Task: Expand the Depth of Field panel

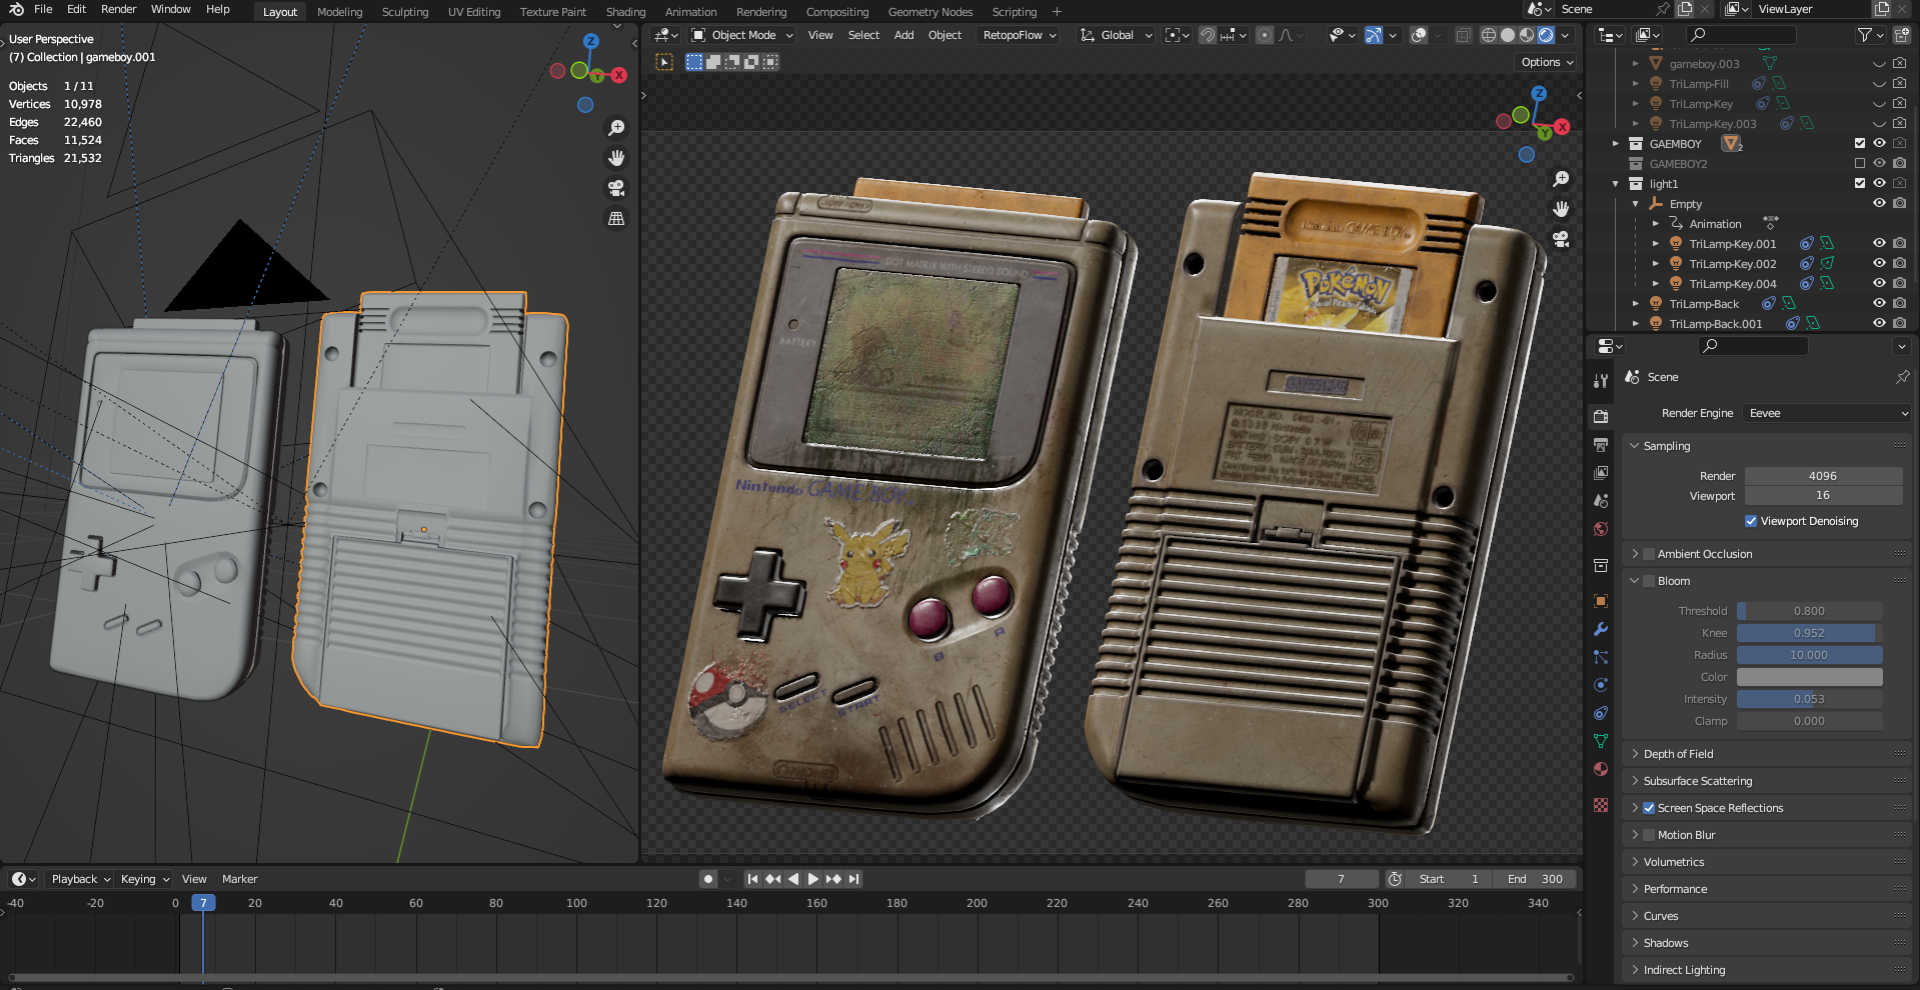Action: pos(1635,754)
